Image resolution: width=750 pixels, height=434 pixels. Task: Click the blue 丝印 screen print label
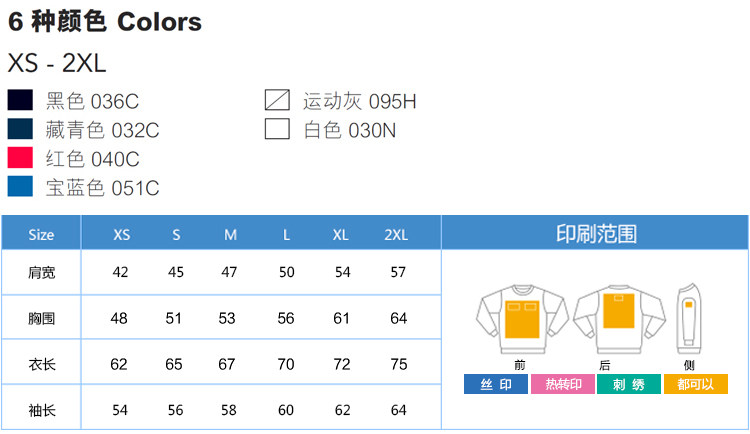tap(495, 384)
